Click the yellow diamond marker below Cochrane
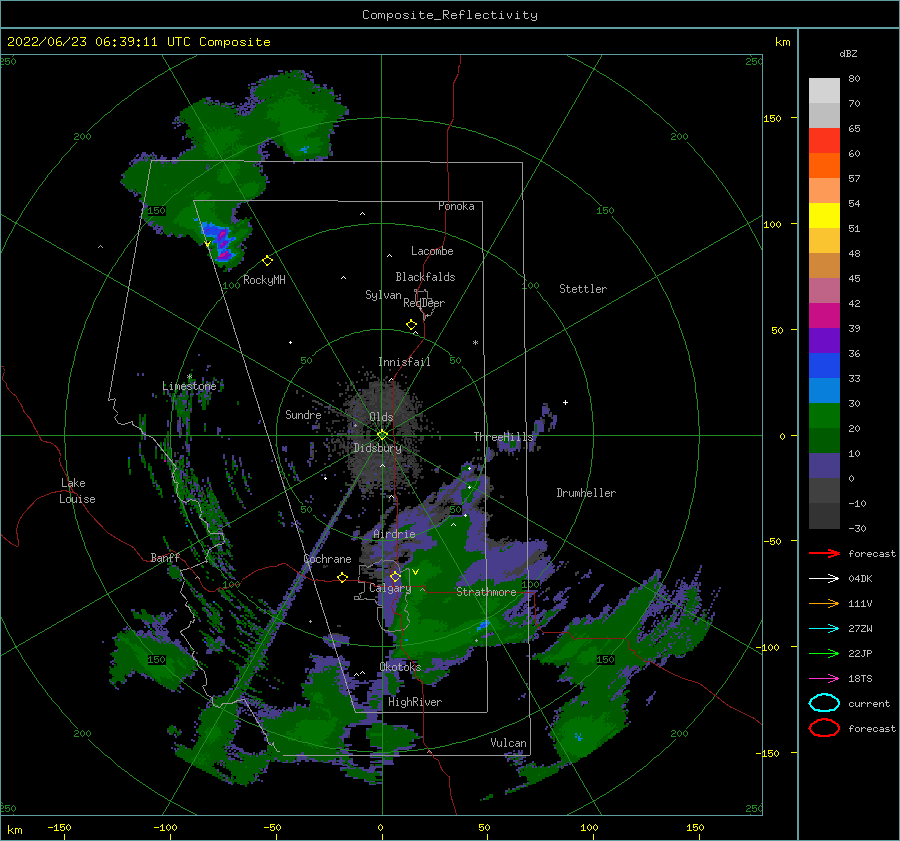 tap(343, 577)
